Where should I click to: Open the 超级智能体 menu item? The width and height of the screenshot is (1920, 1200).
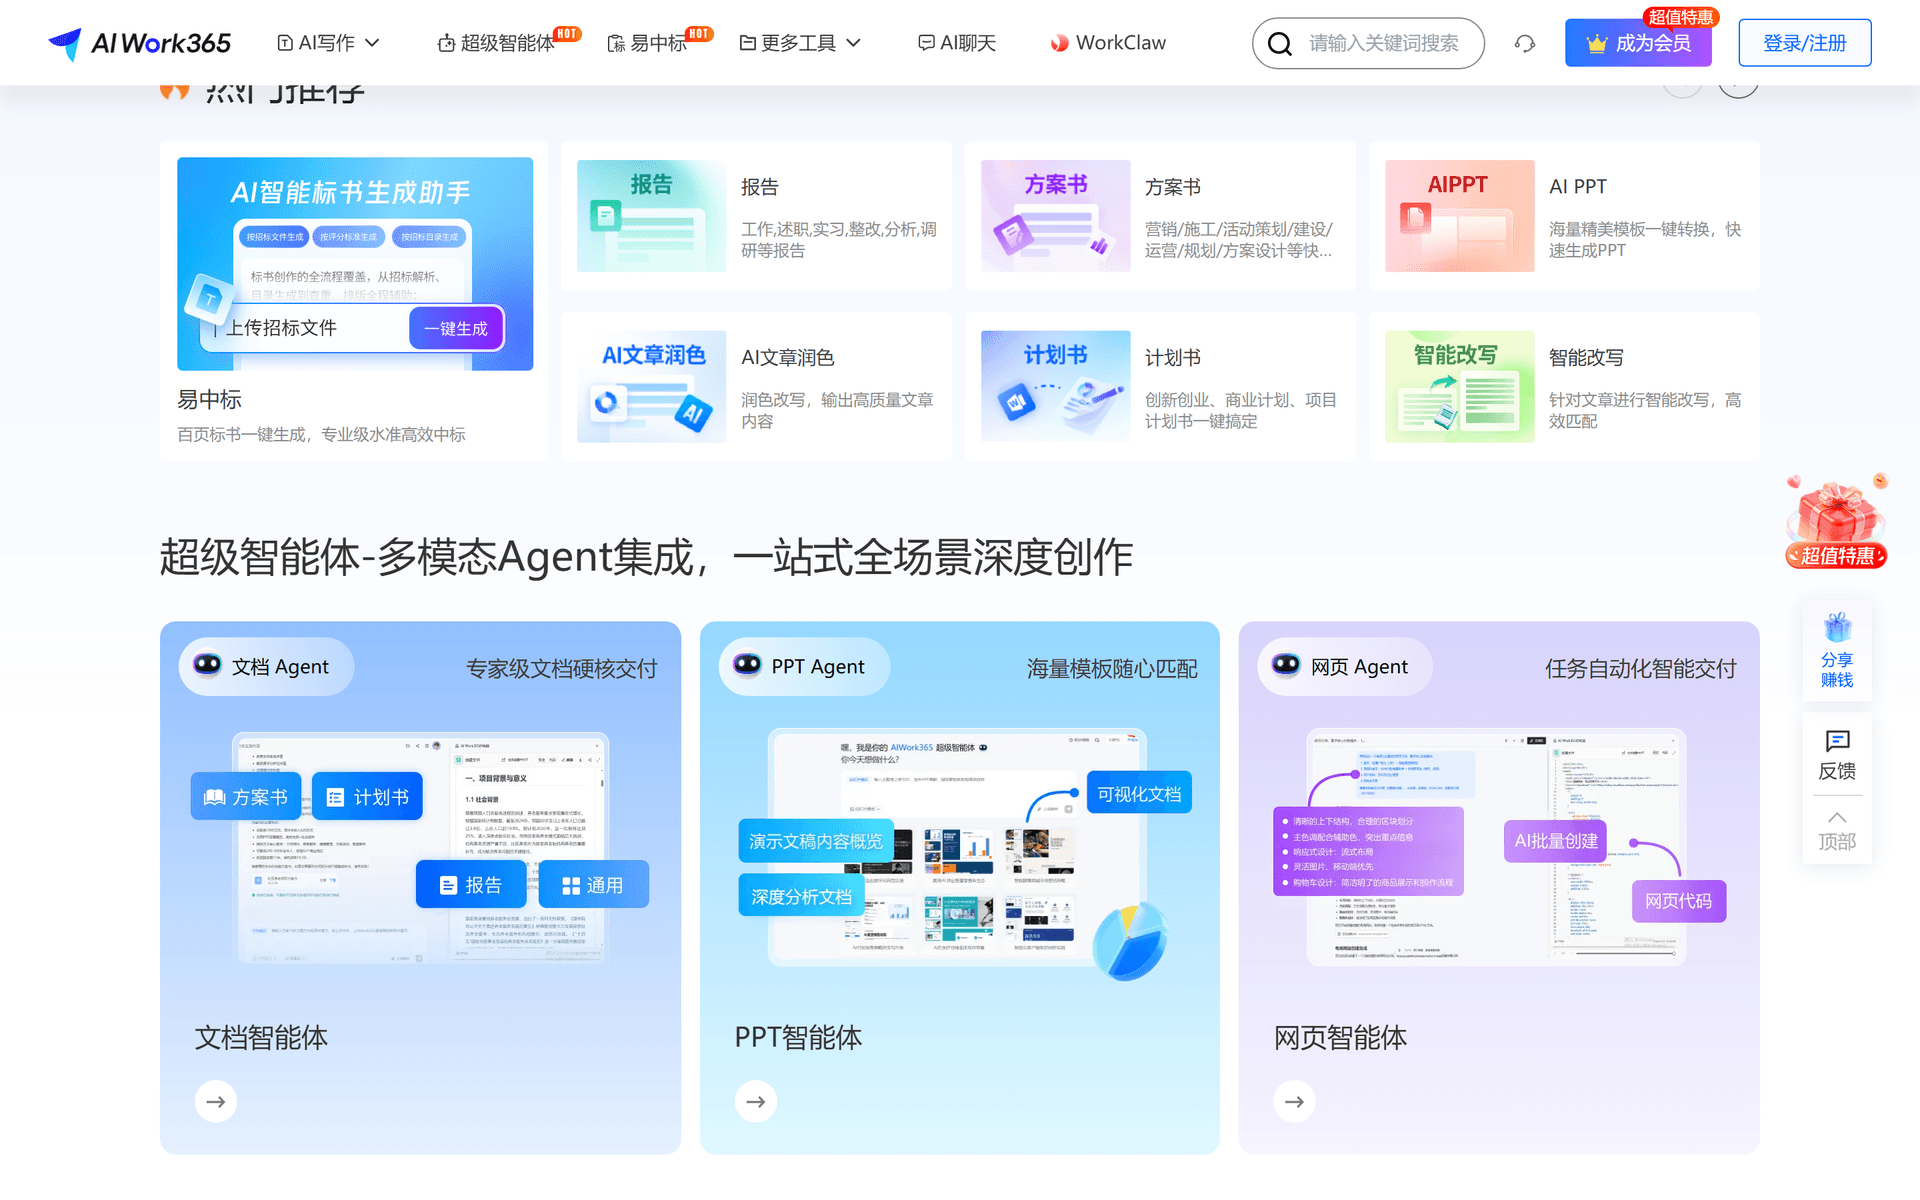(x=496, y=43)
